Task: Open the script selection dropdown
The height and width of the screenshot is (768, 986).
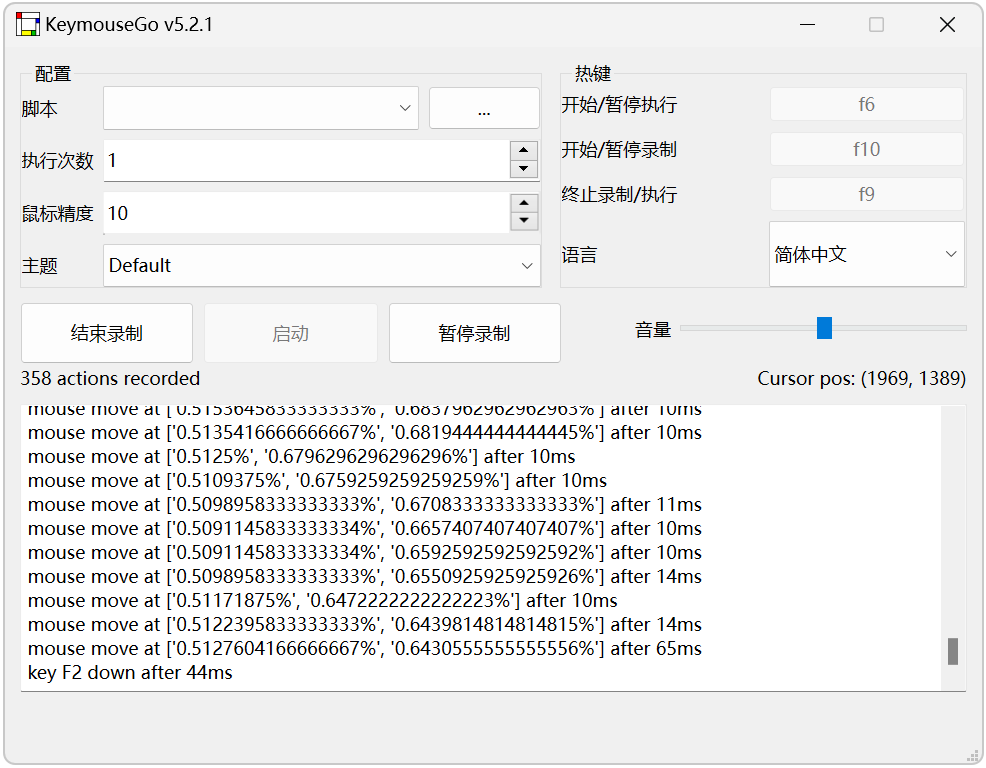Action: [x=260, y=108]
